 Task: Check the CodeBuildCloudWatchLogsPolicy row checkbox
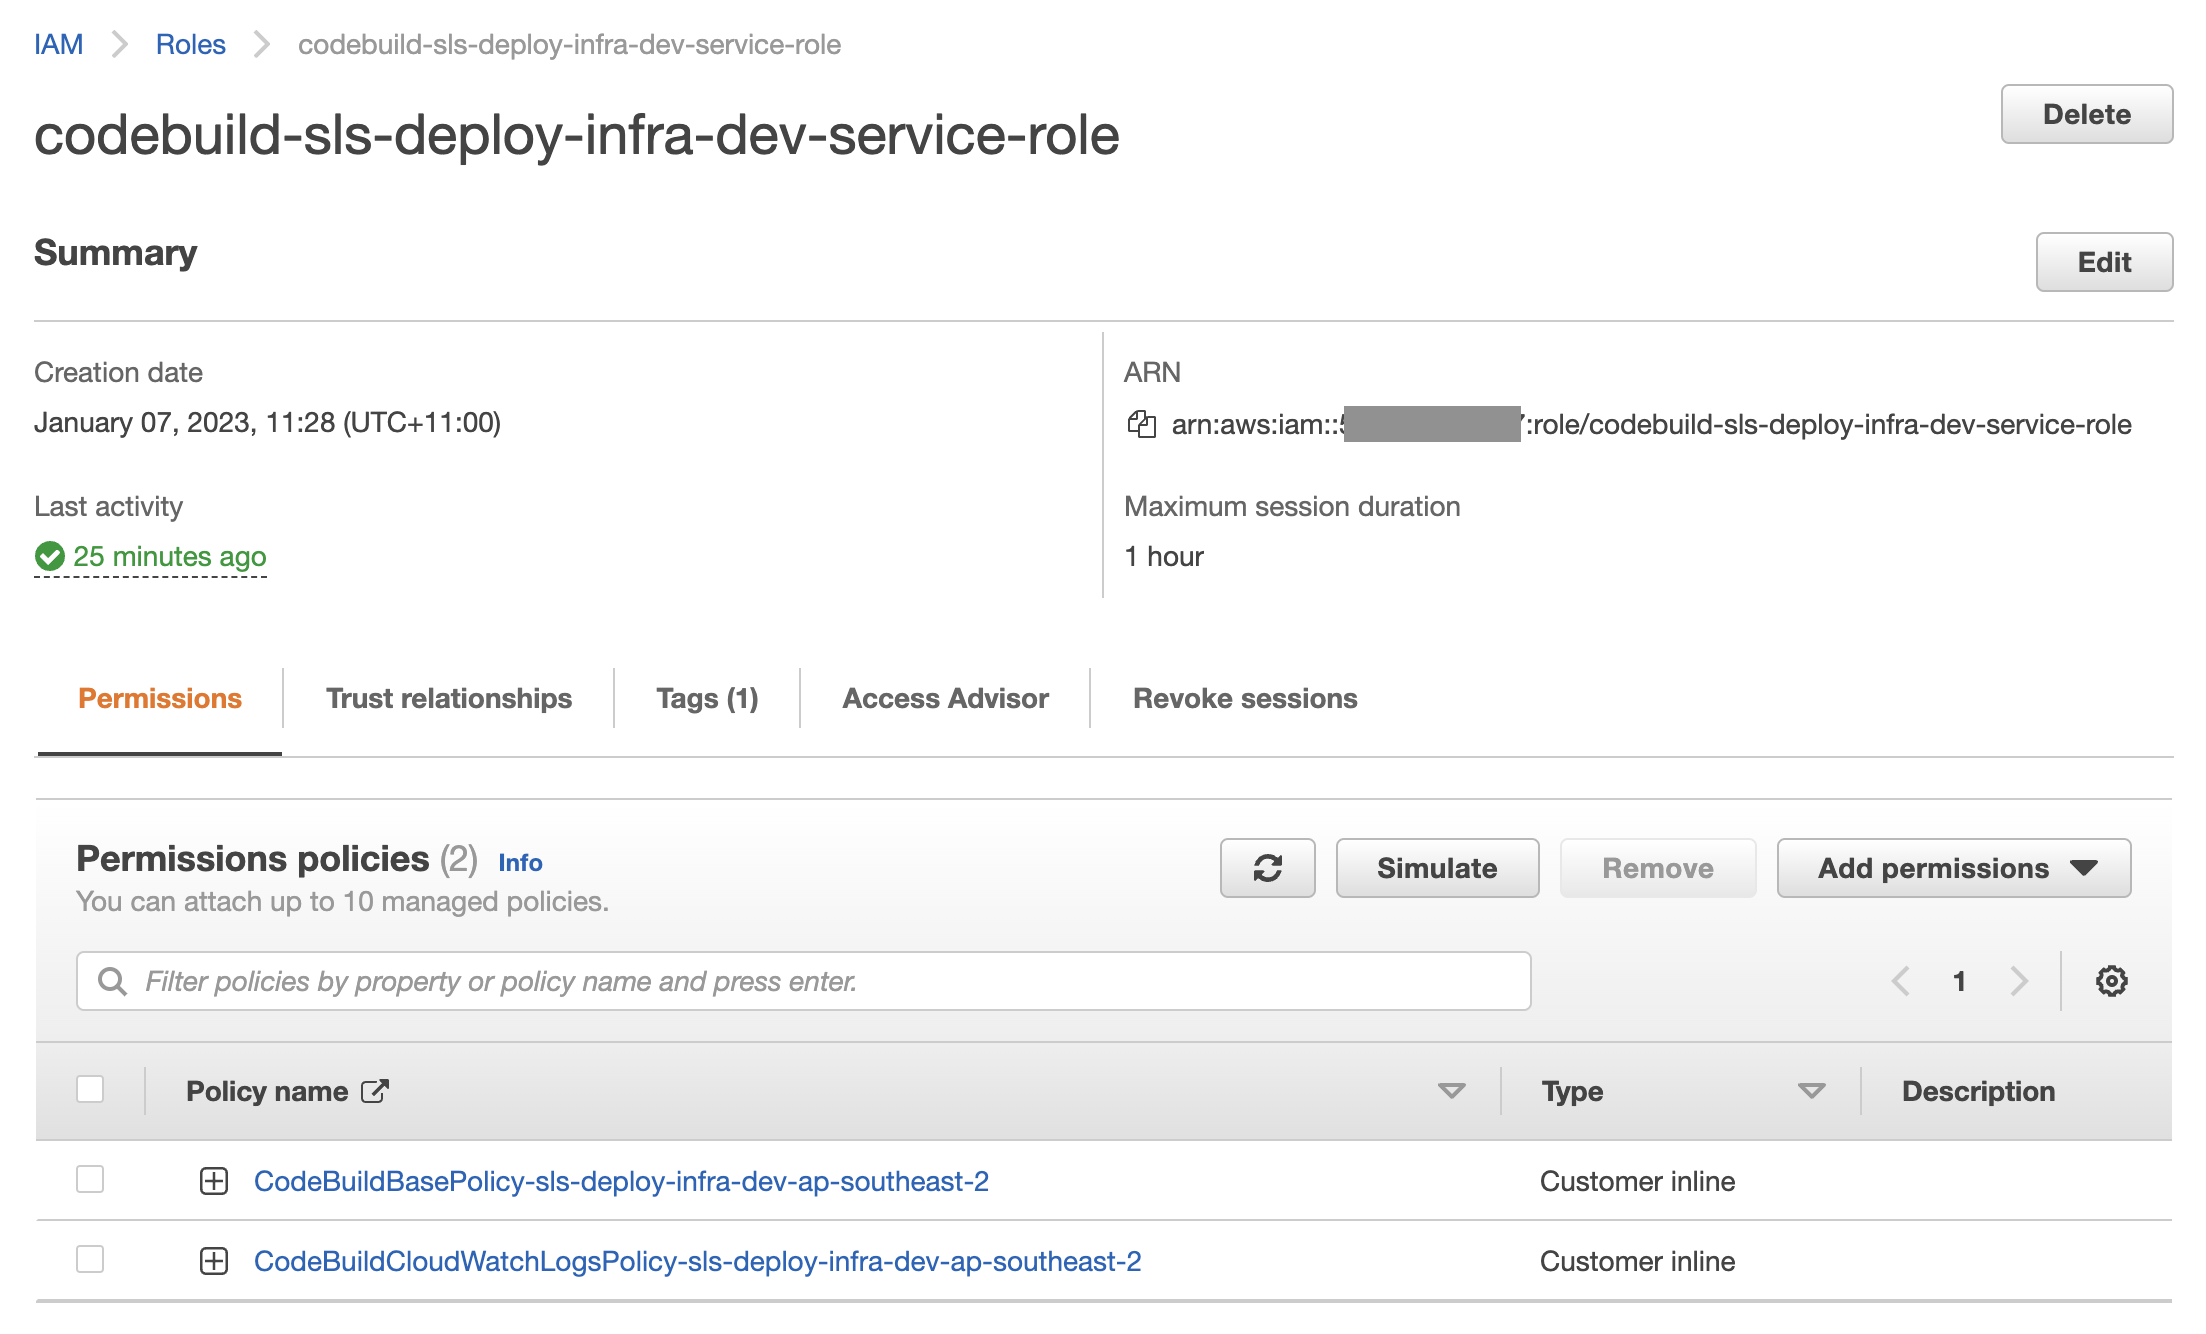click(90, 1259)
